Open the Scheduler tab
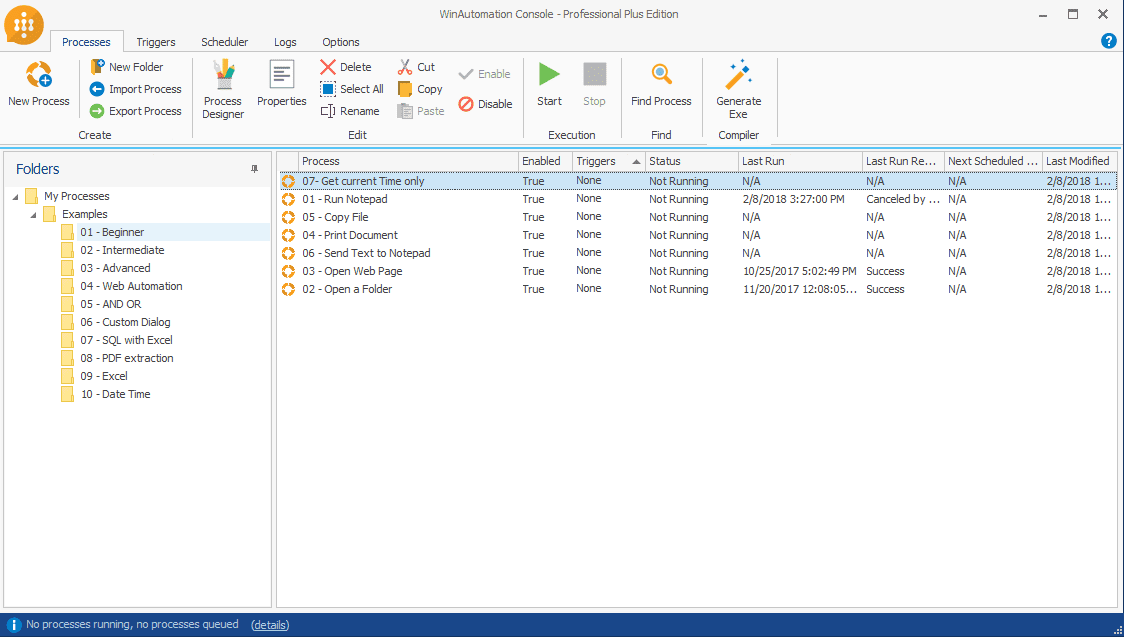 (x=224, y=42)
